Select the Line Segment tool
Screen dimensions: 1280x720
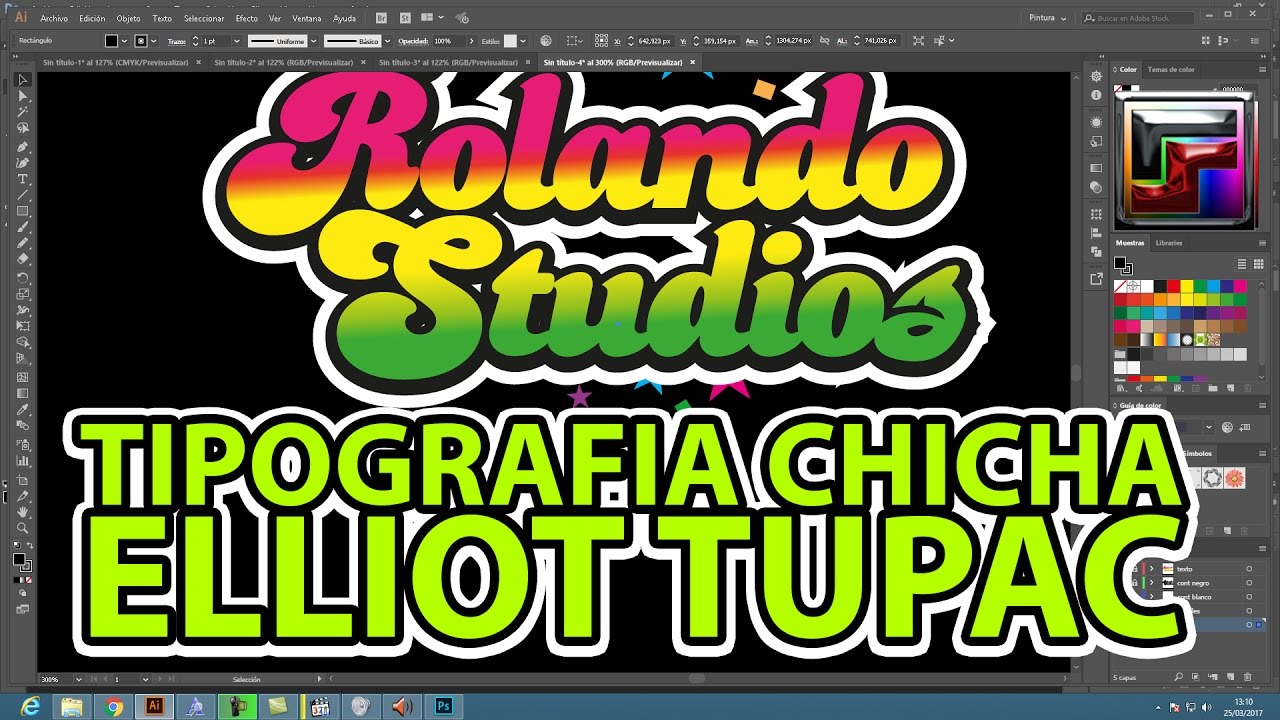22,195
